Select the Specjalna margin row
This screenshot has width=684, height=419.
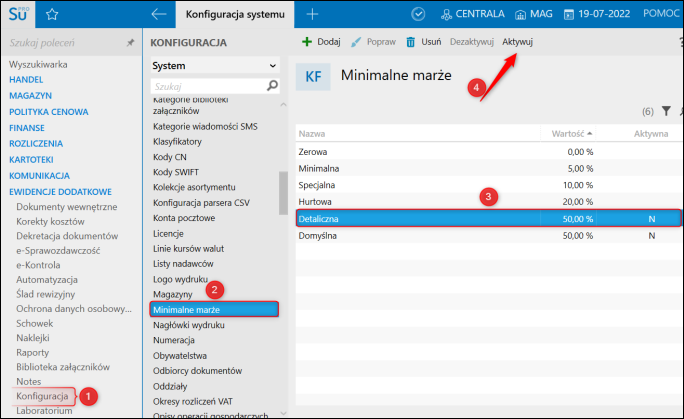(488, 185)
